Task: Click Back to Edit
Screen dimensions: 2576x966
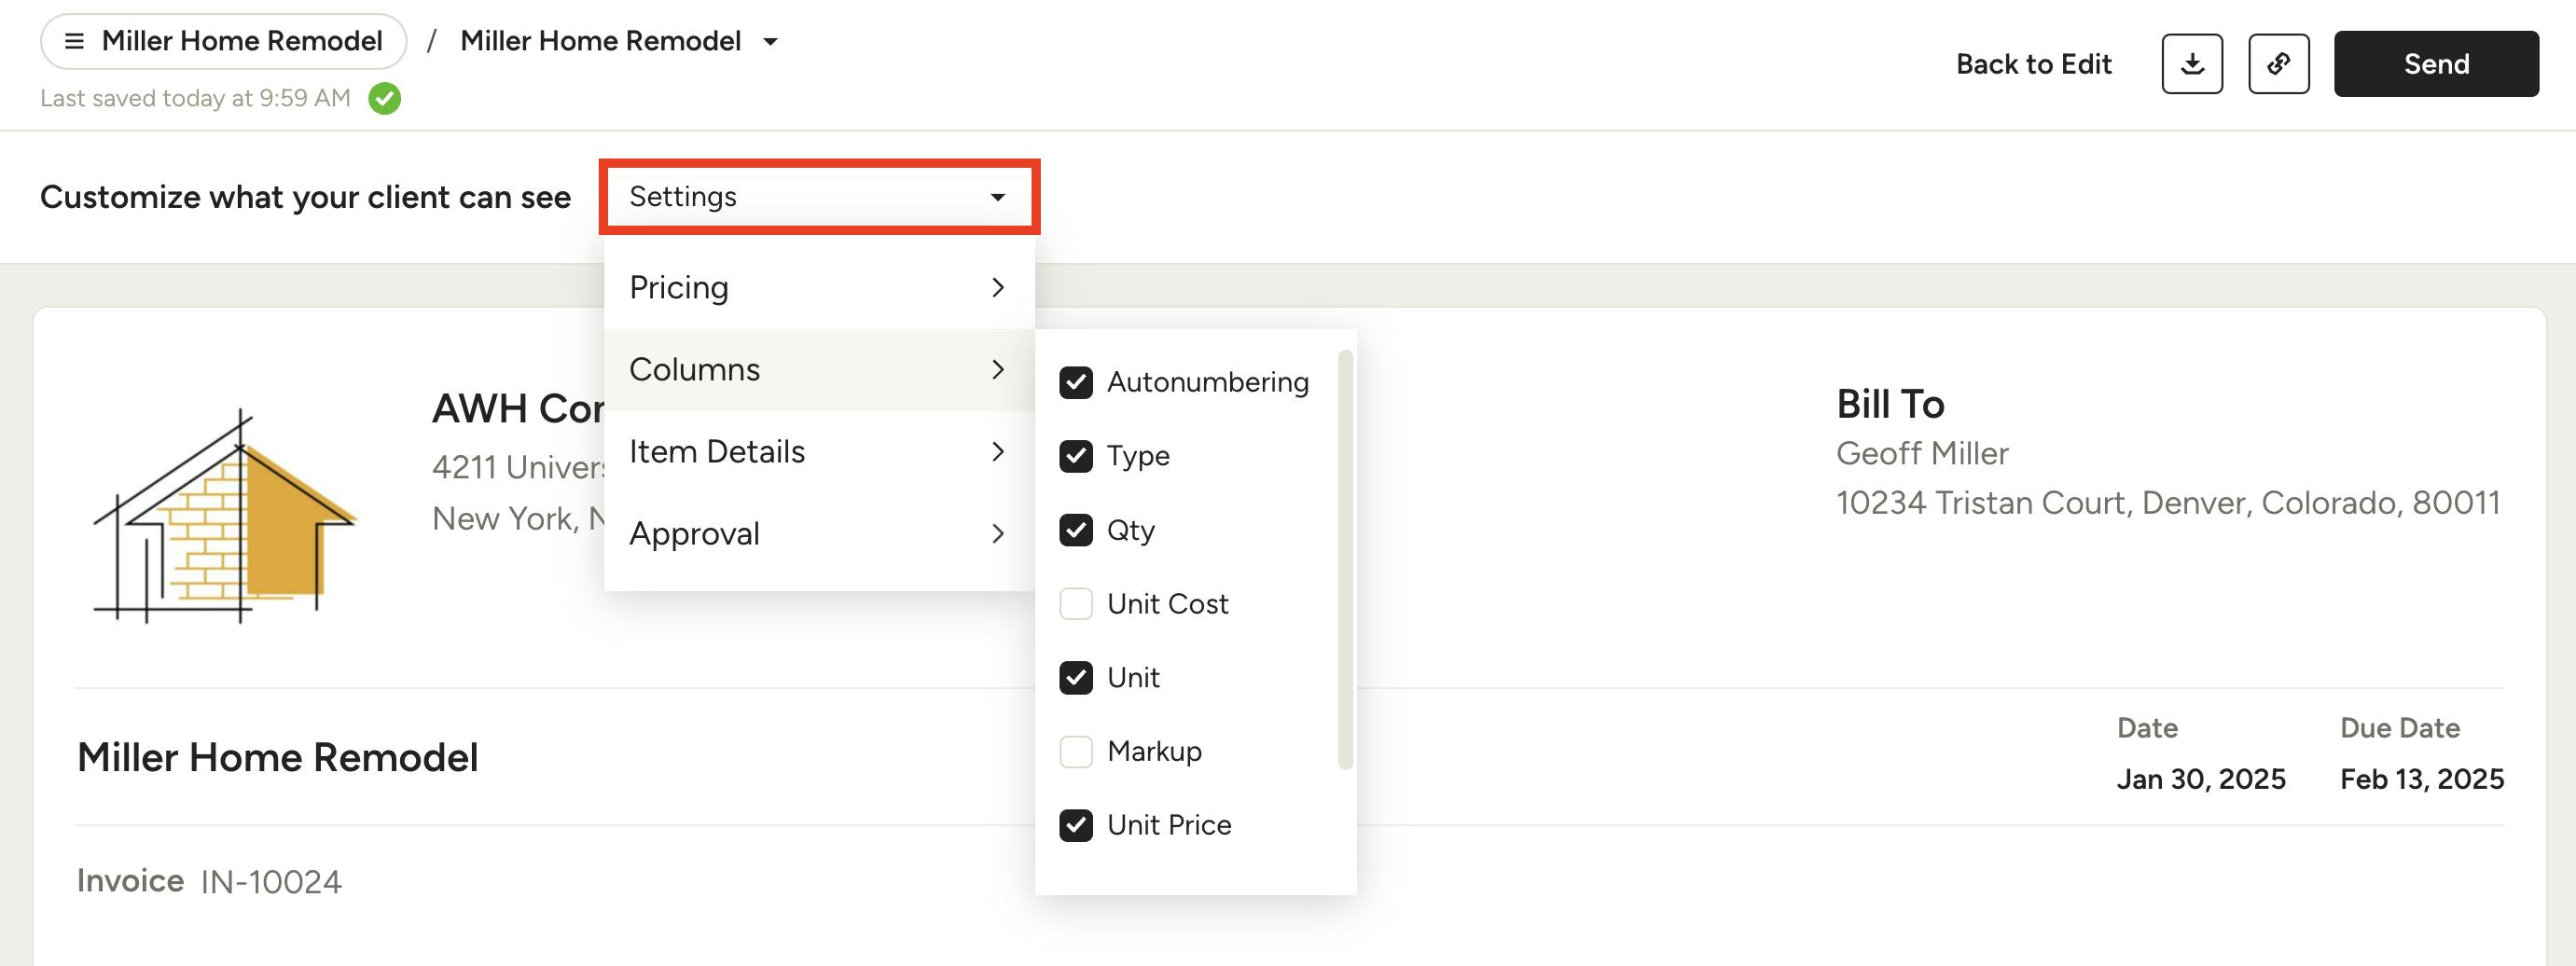Action: coord(2033,64)
